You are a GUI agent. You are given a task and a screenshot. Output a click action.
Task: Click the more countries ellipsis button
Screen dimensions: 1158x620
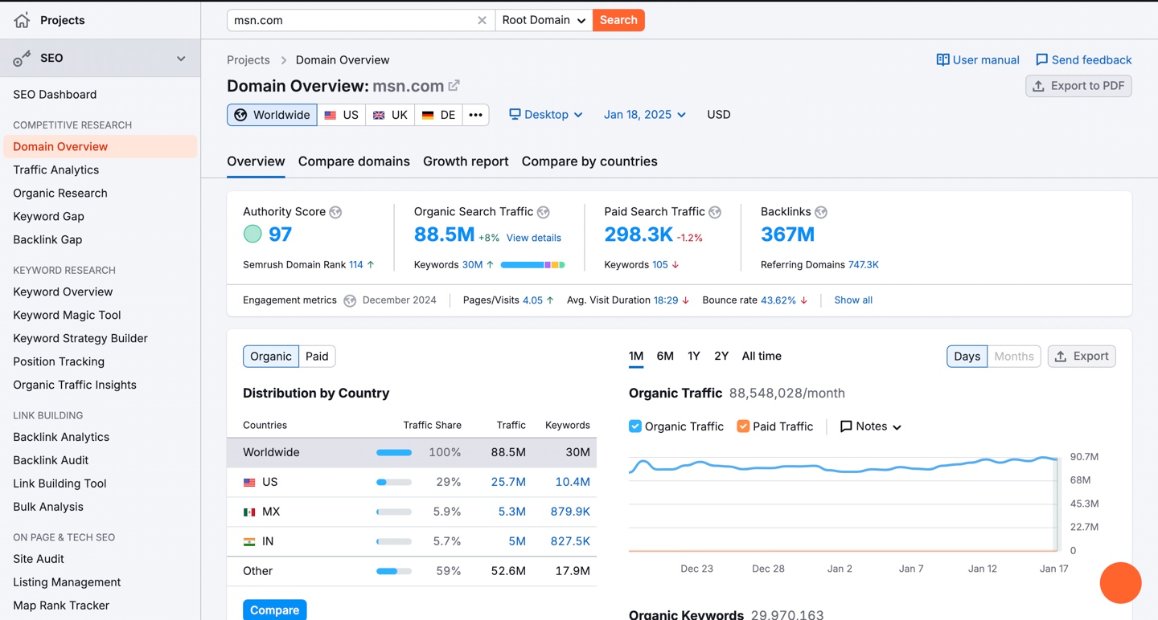pos(476,114)
